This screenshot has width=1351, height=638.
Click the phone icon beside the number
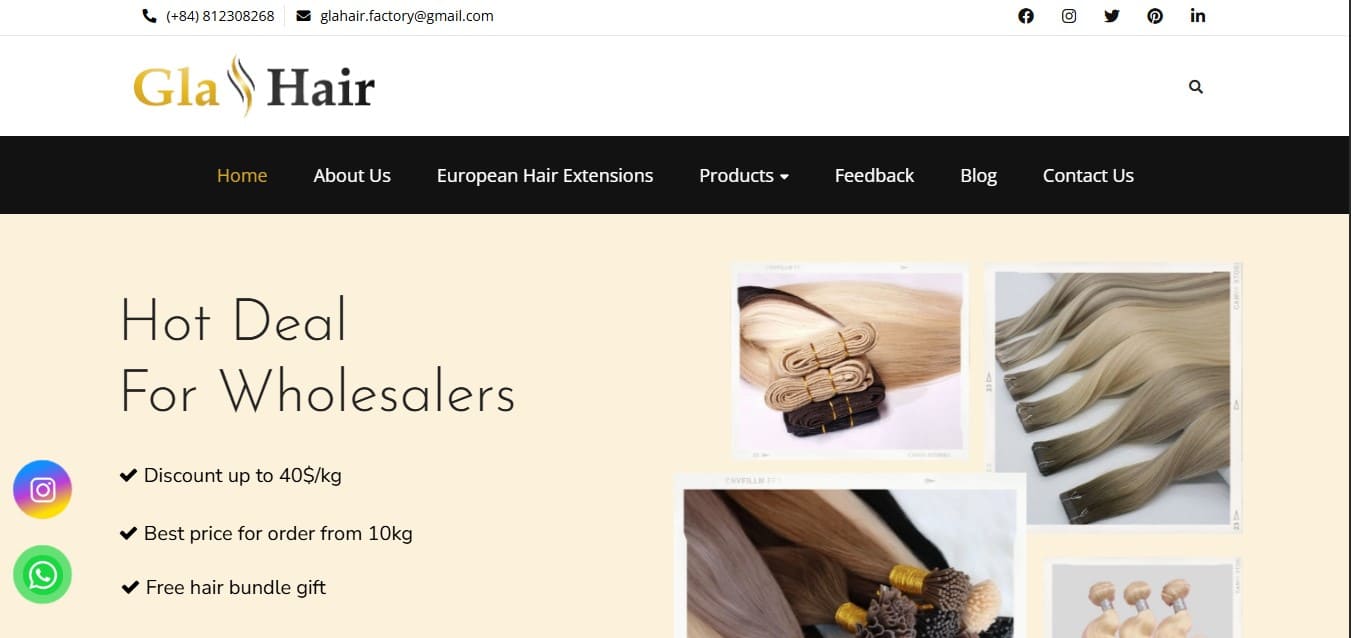point(150,16)
